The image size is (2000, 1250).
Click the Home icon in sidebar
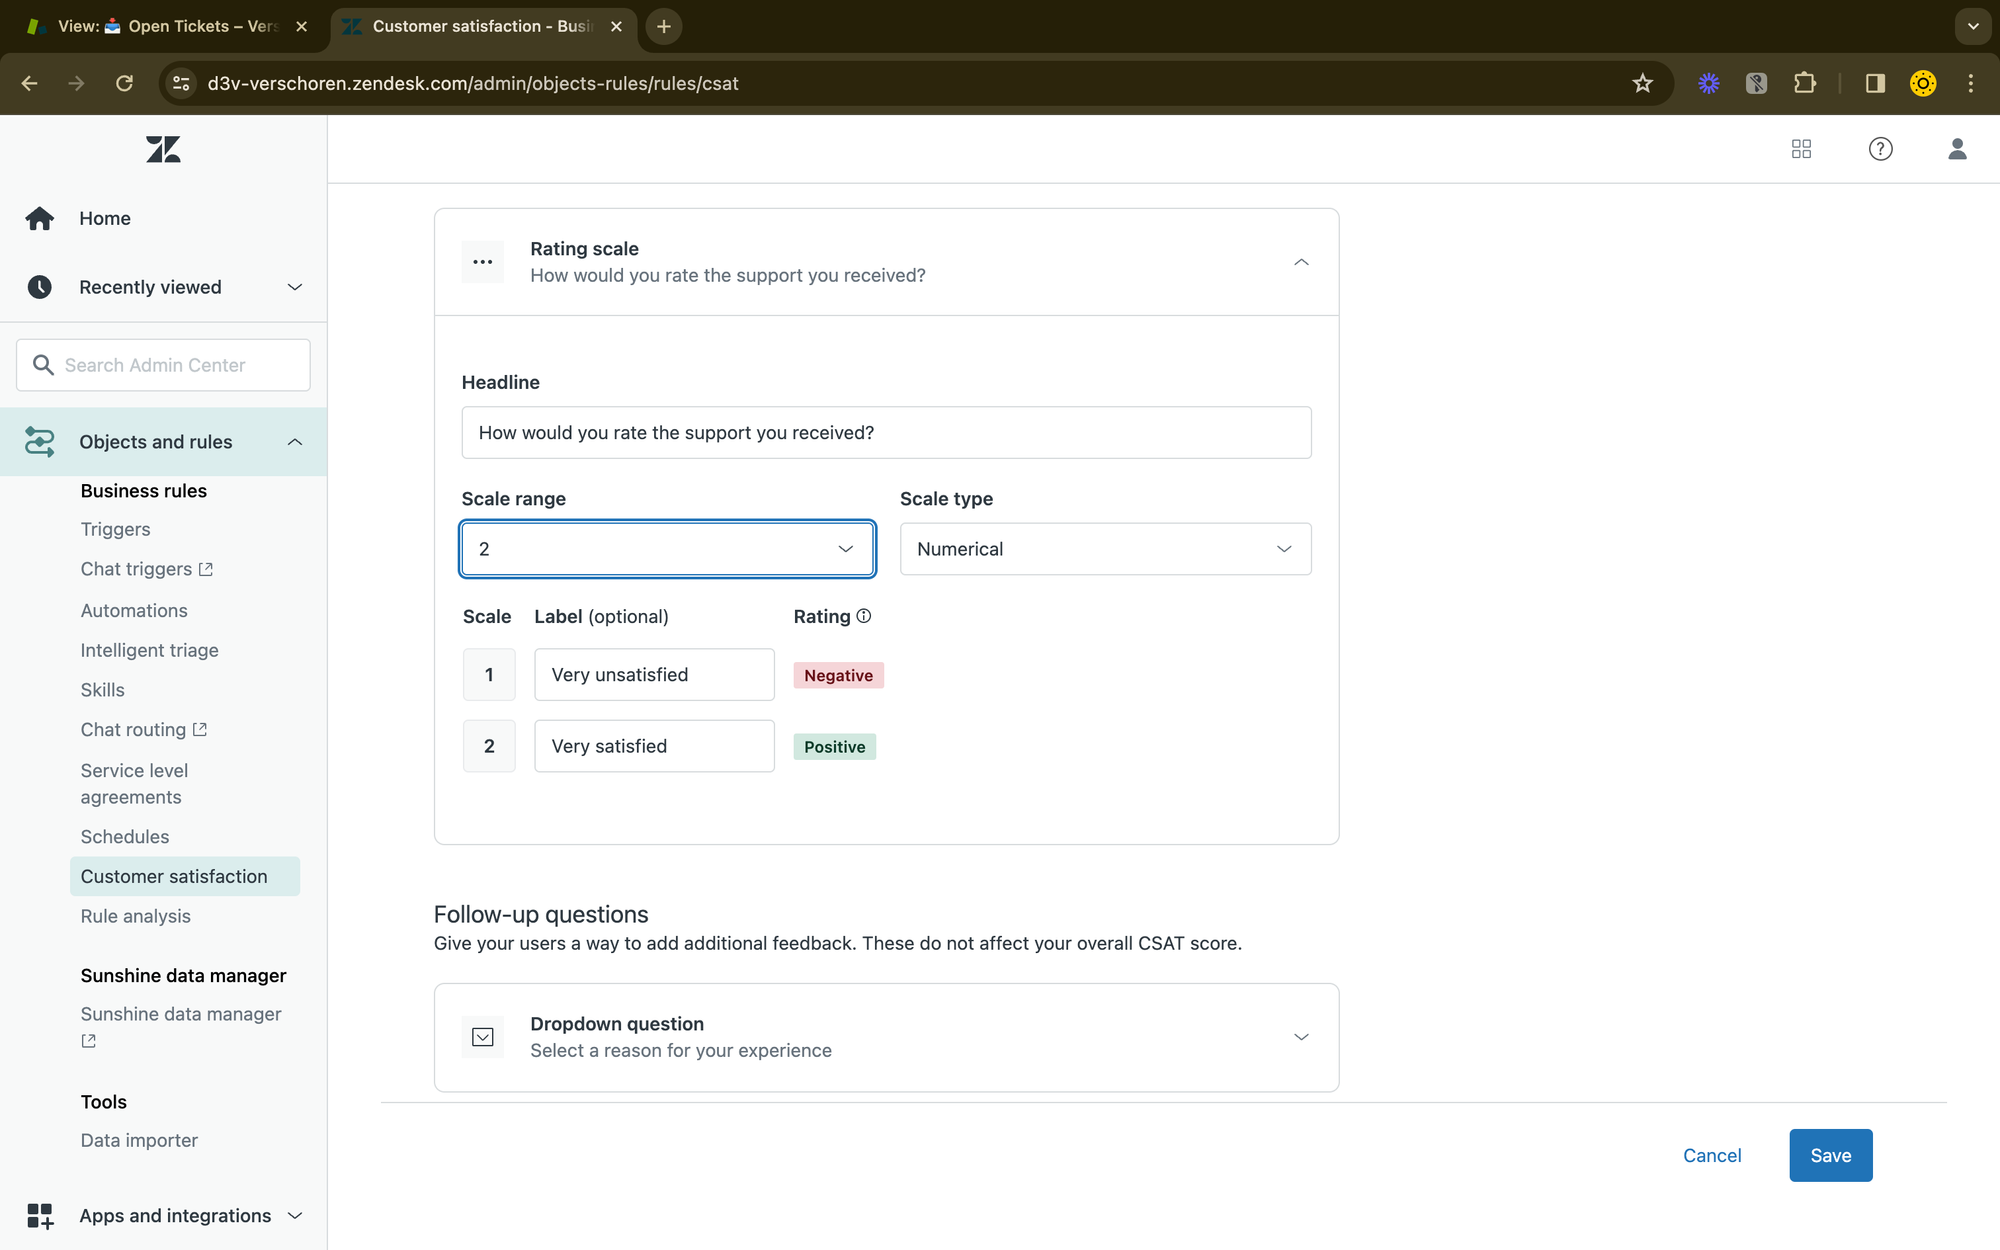click(40, 218)
